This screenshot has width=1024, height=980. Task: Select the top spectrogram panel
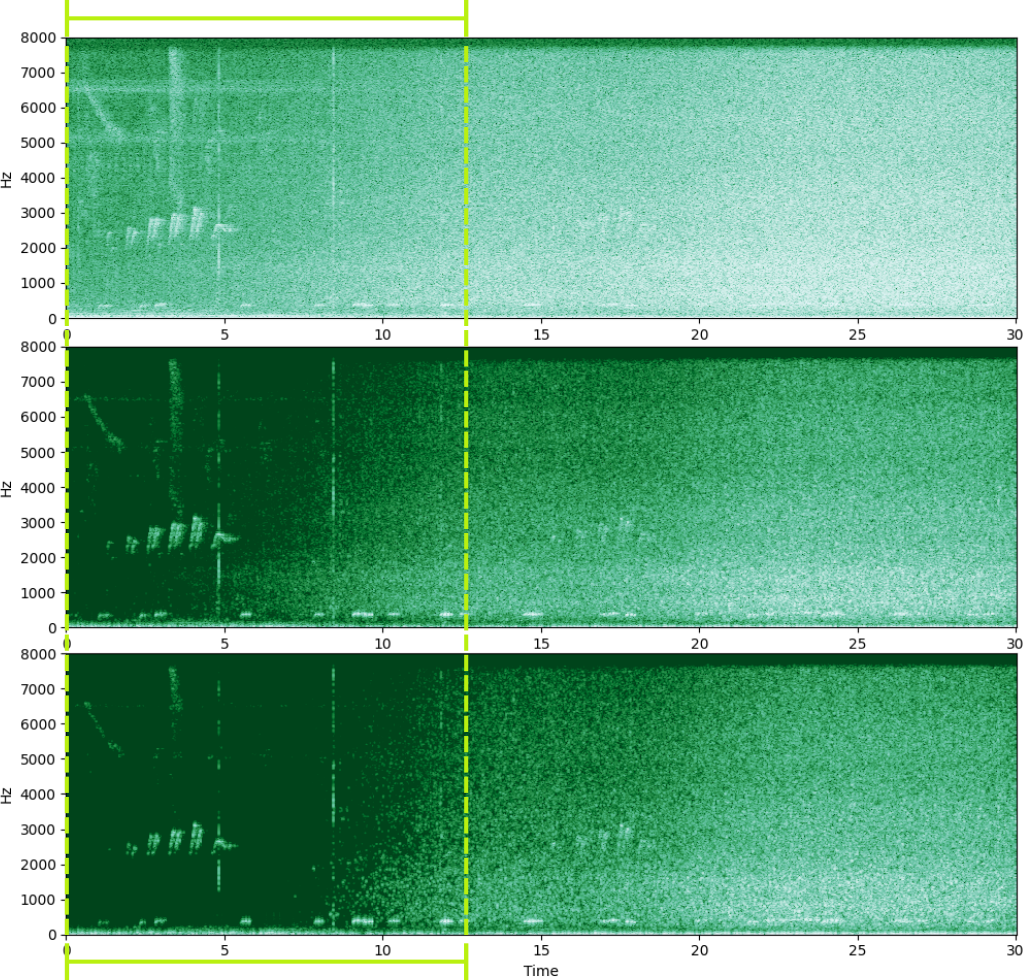541,178
